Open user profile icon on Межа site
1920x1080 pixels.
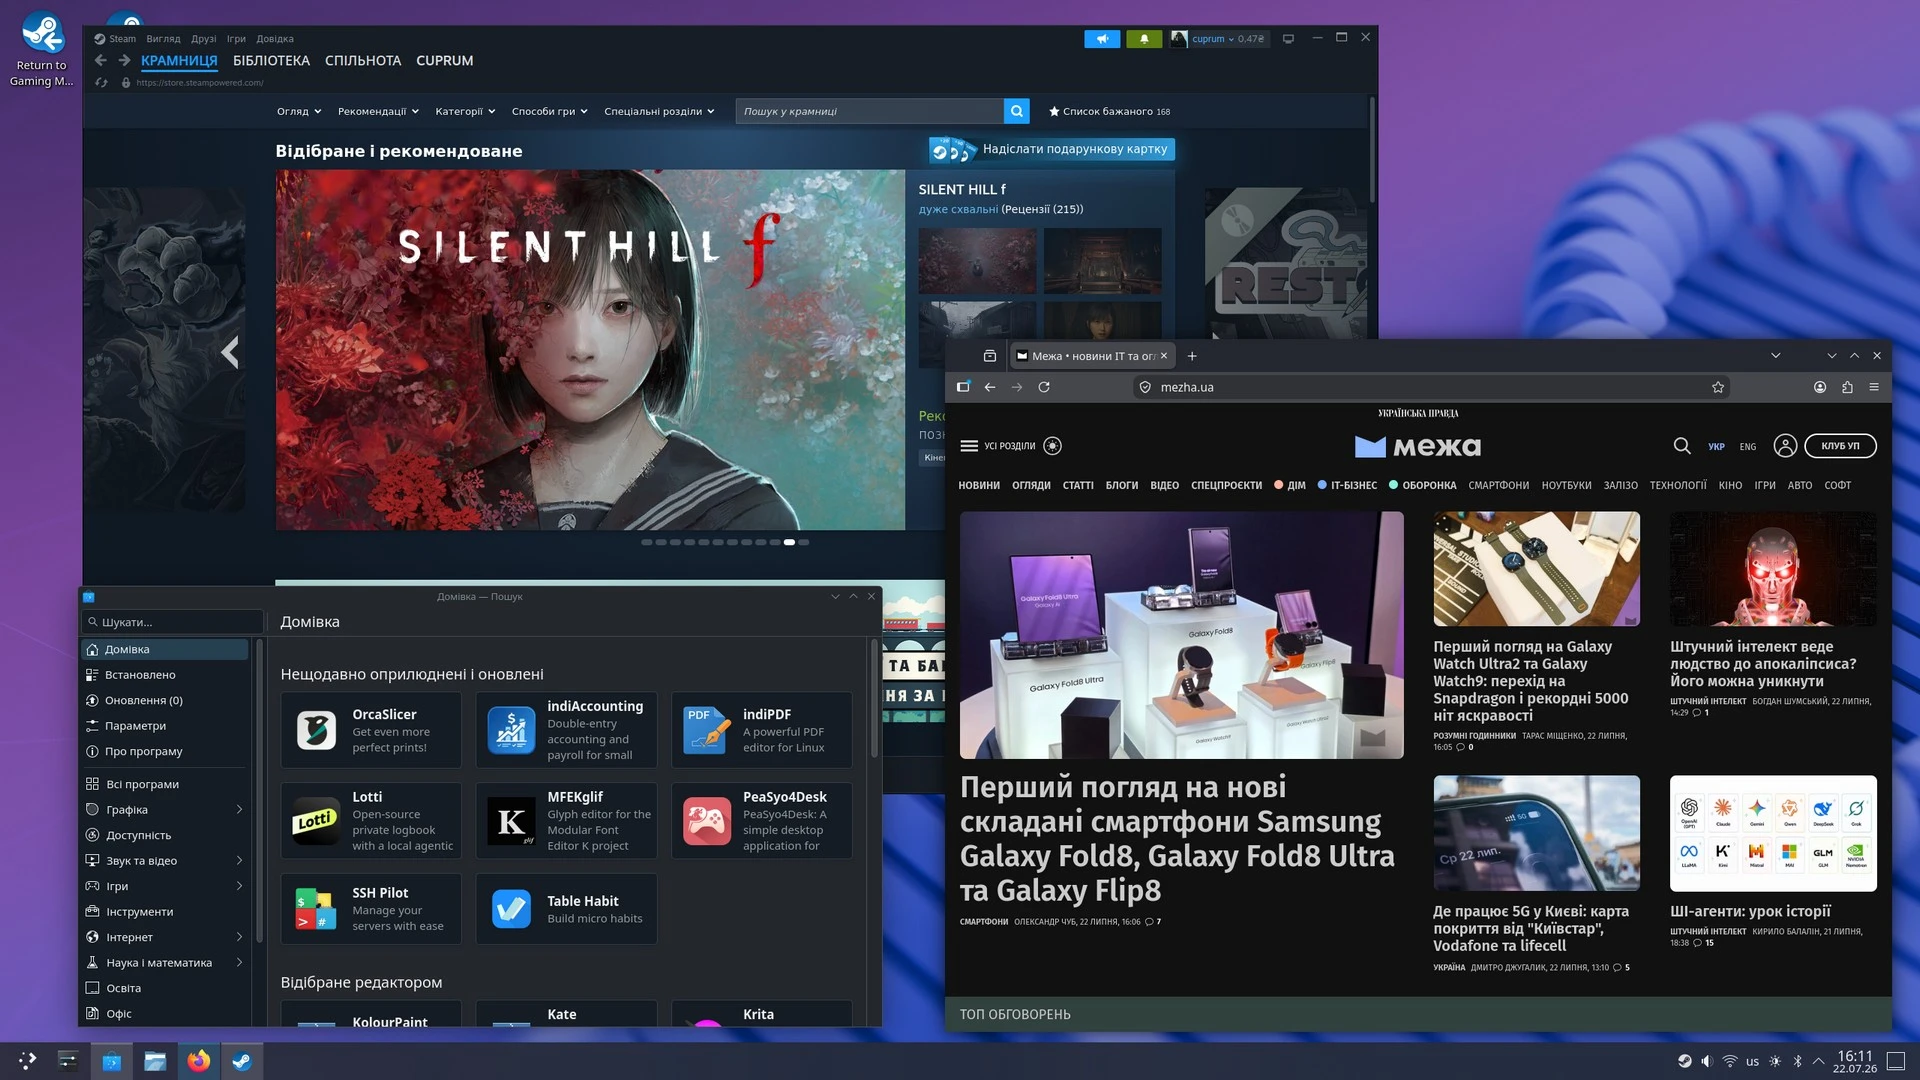coord(1785,446)
